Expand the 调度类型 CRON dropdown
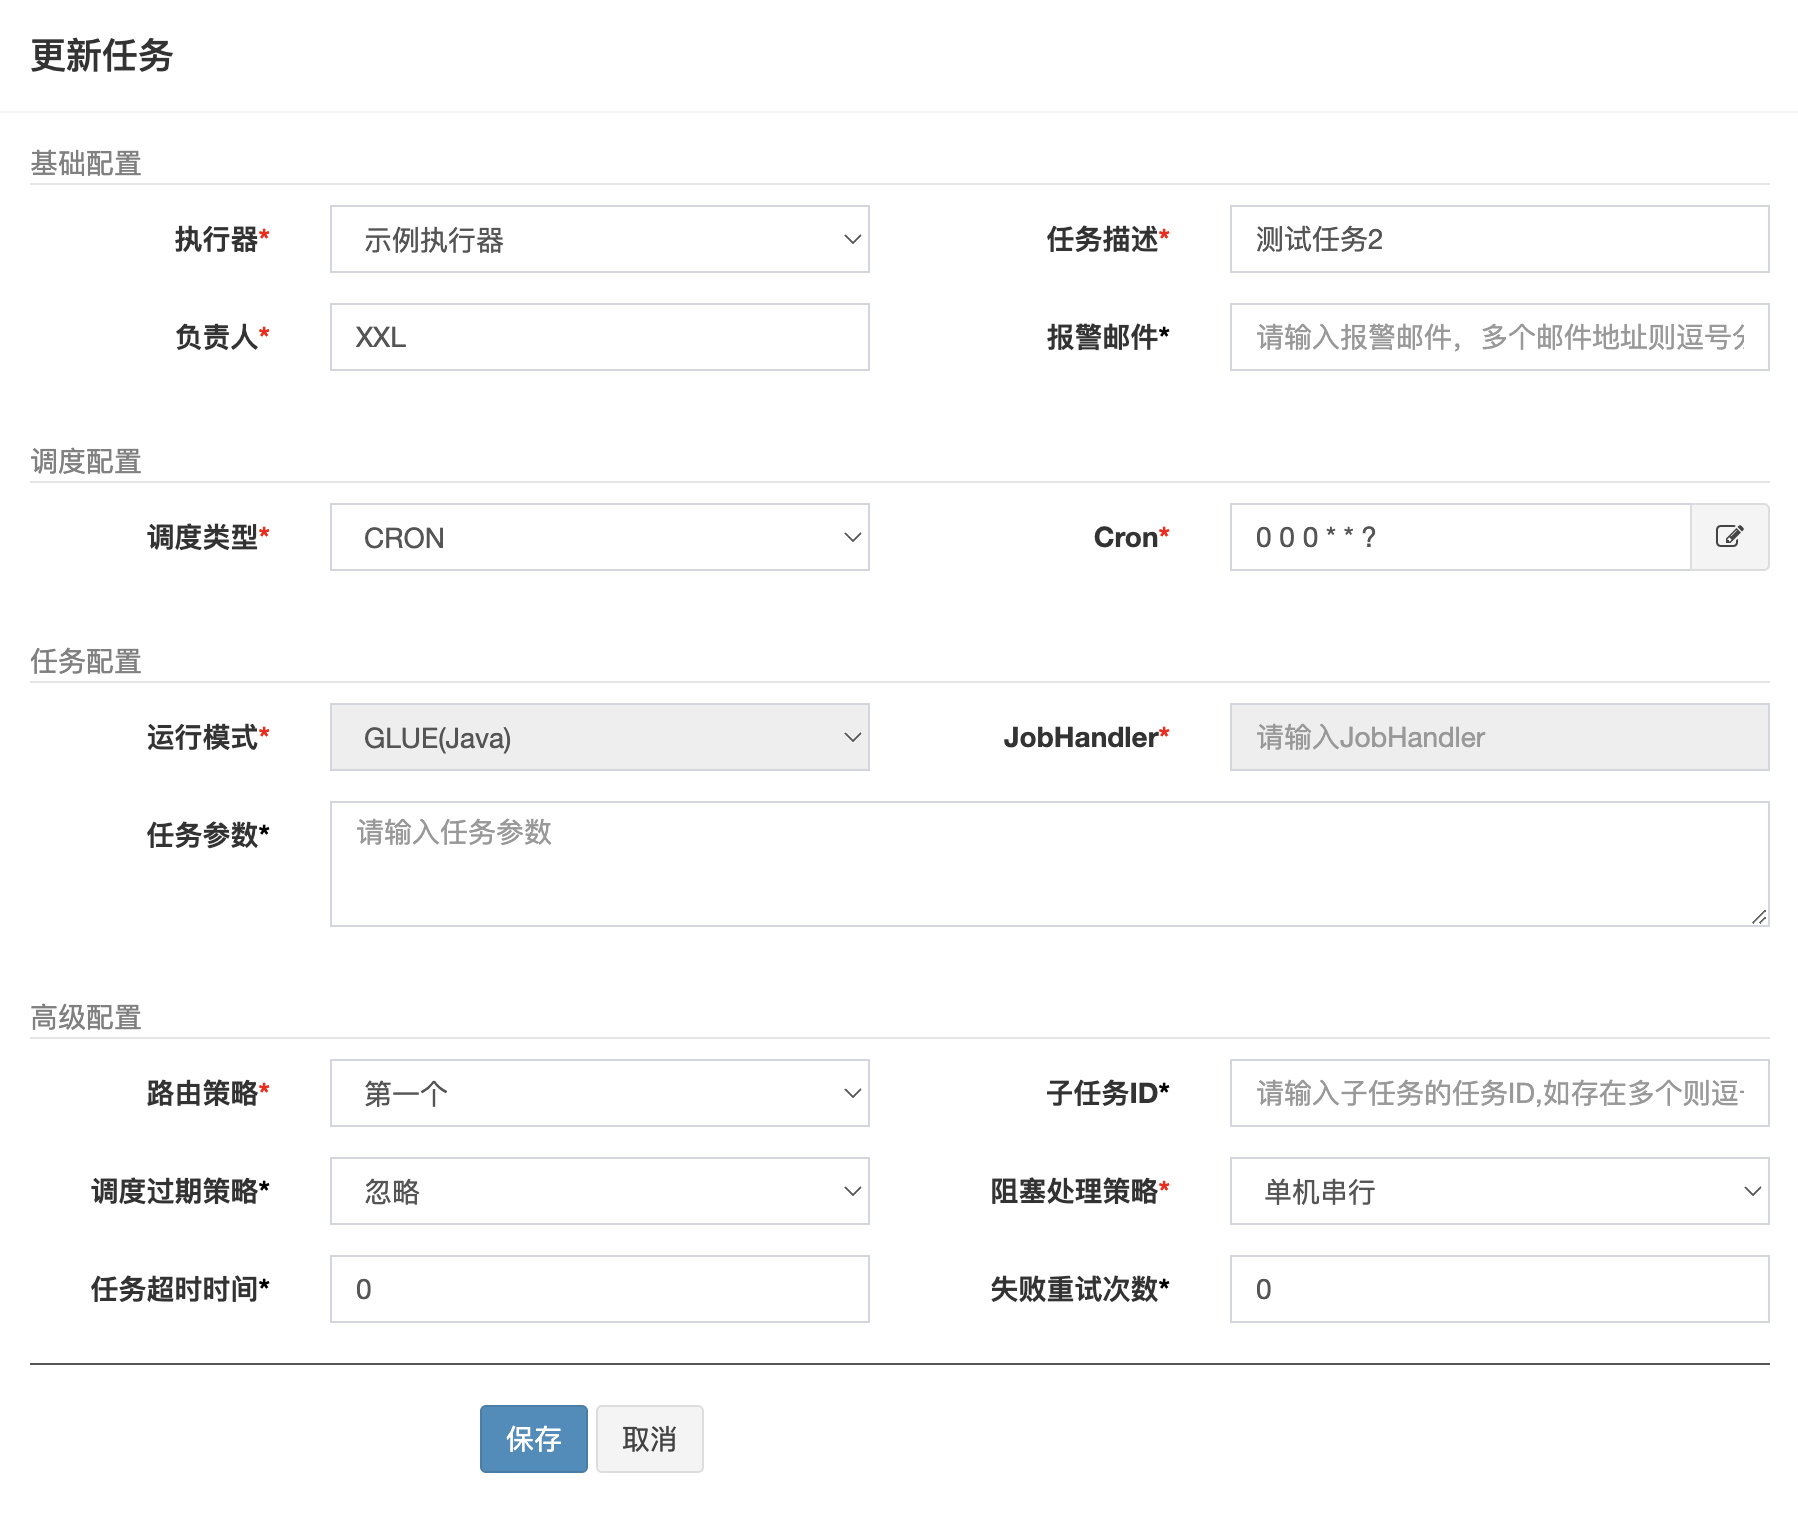The width and height of the screenshot is (1798, 1518). tap(599, 537)
